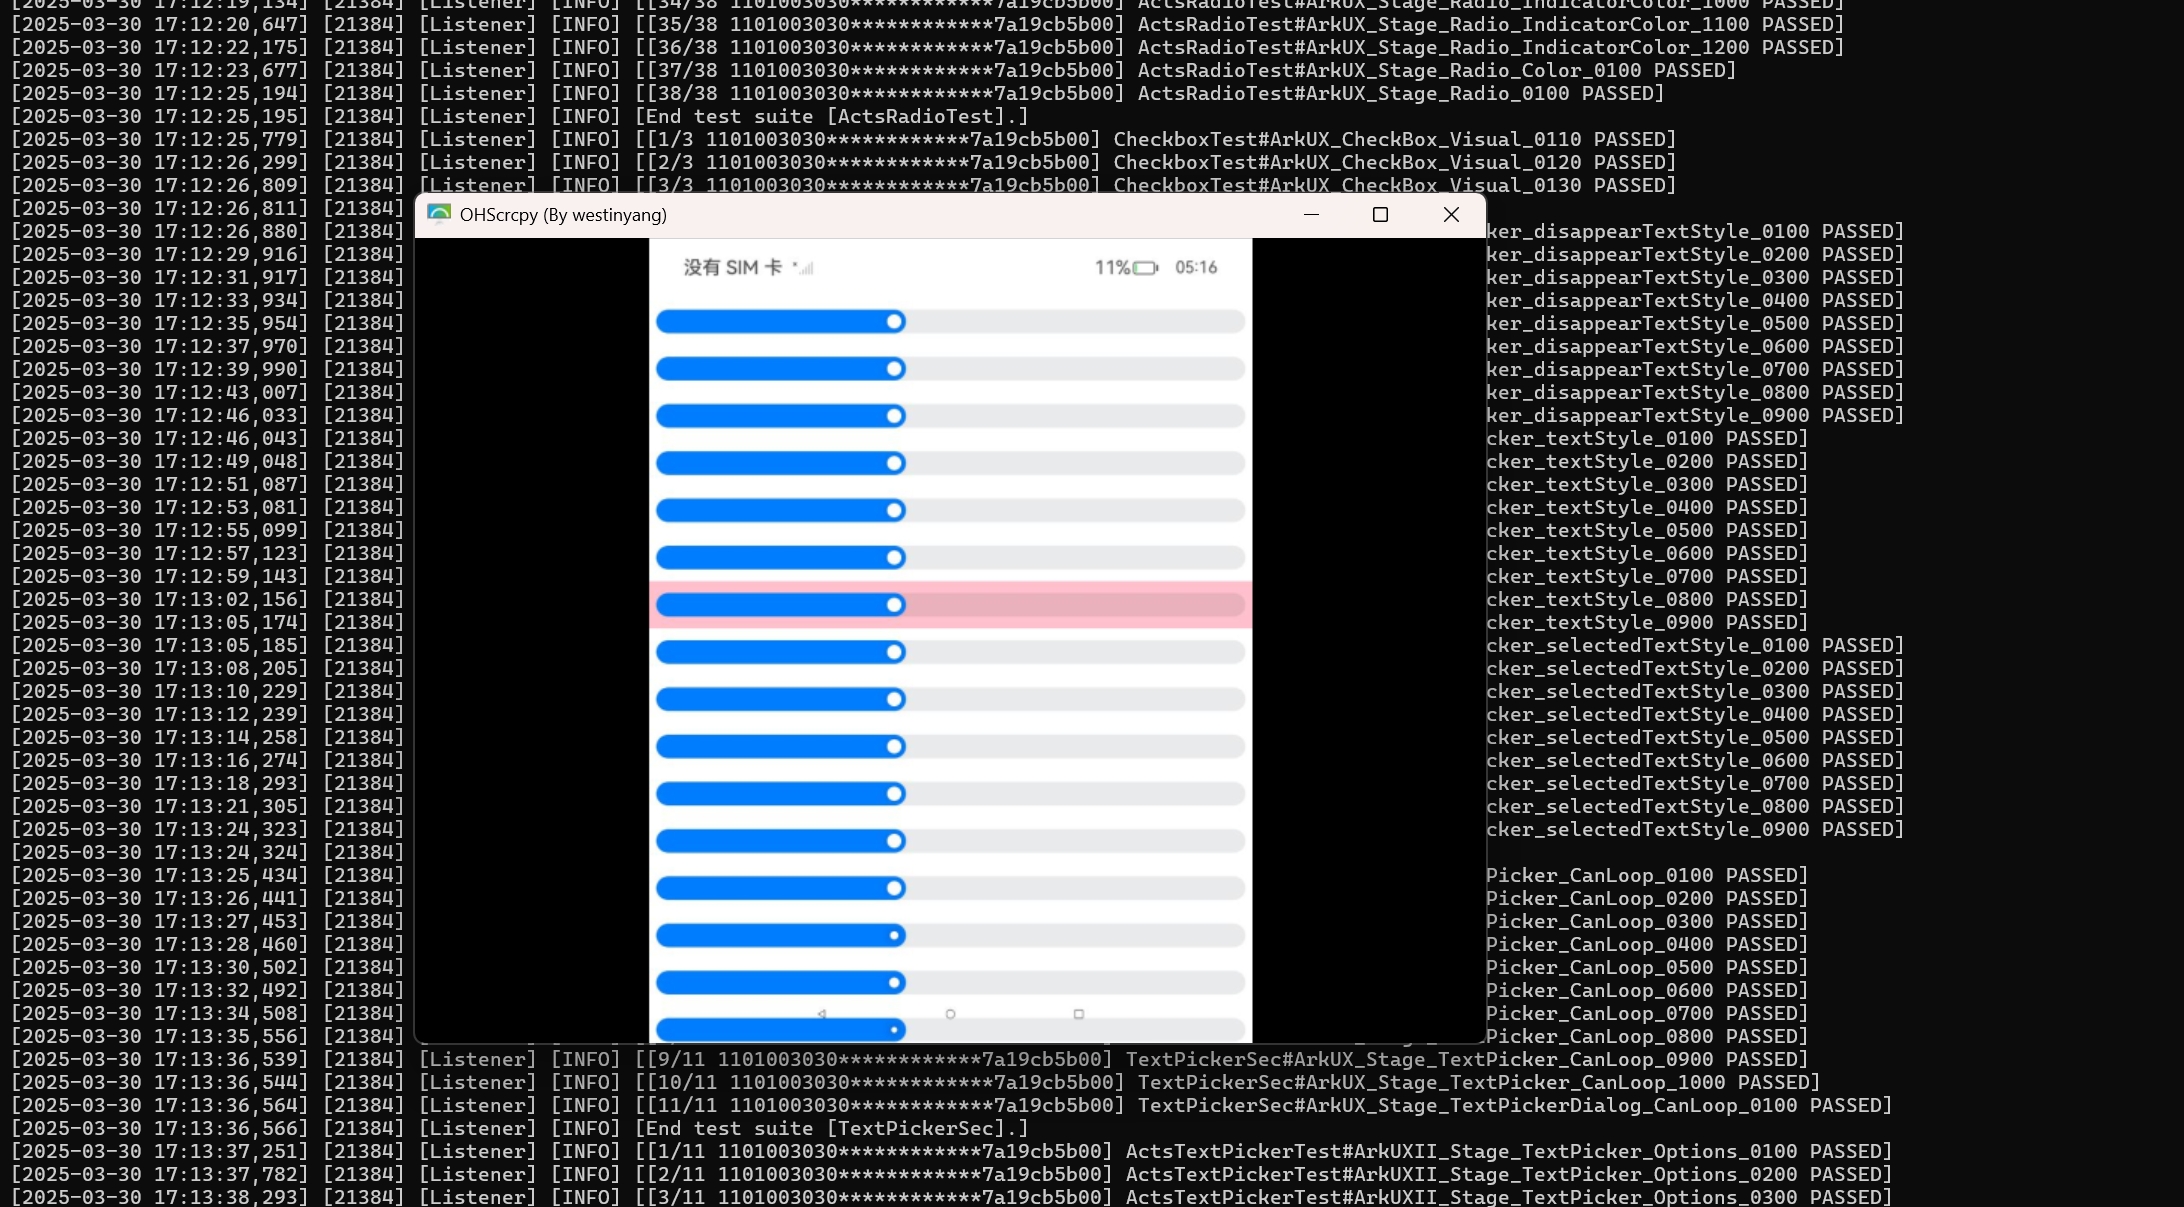The height and width of the screenshot is (1207, 2184).
Task: Click the OHScrcpy app icon in title bar
Action: (439, 214)
